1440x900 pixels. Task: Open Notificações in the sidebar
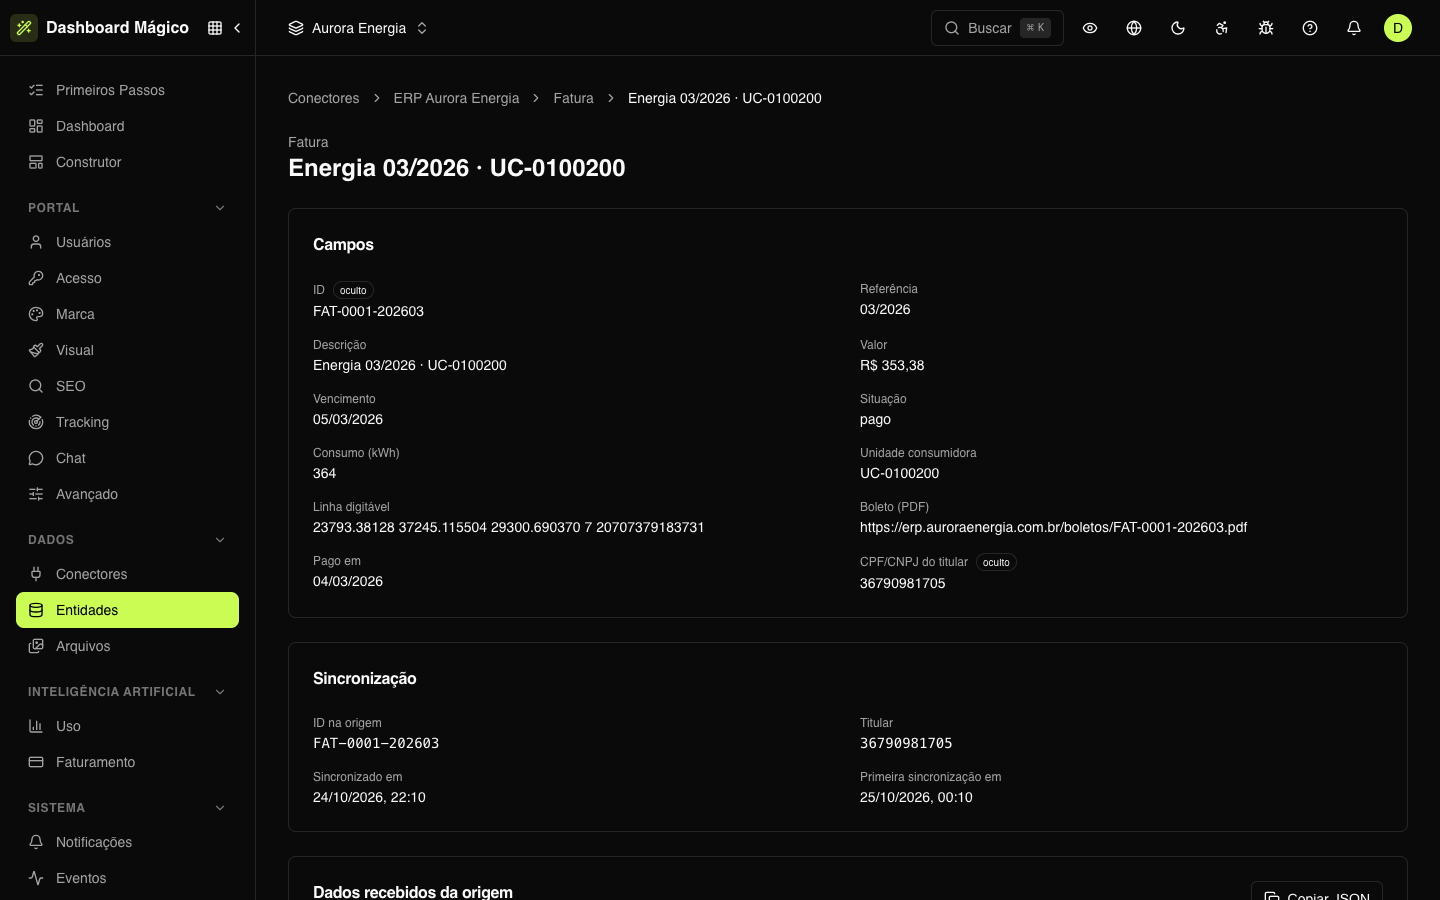pyautogui.click(x=127, y=842)
